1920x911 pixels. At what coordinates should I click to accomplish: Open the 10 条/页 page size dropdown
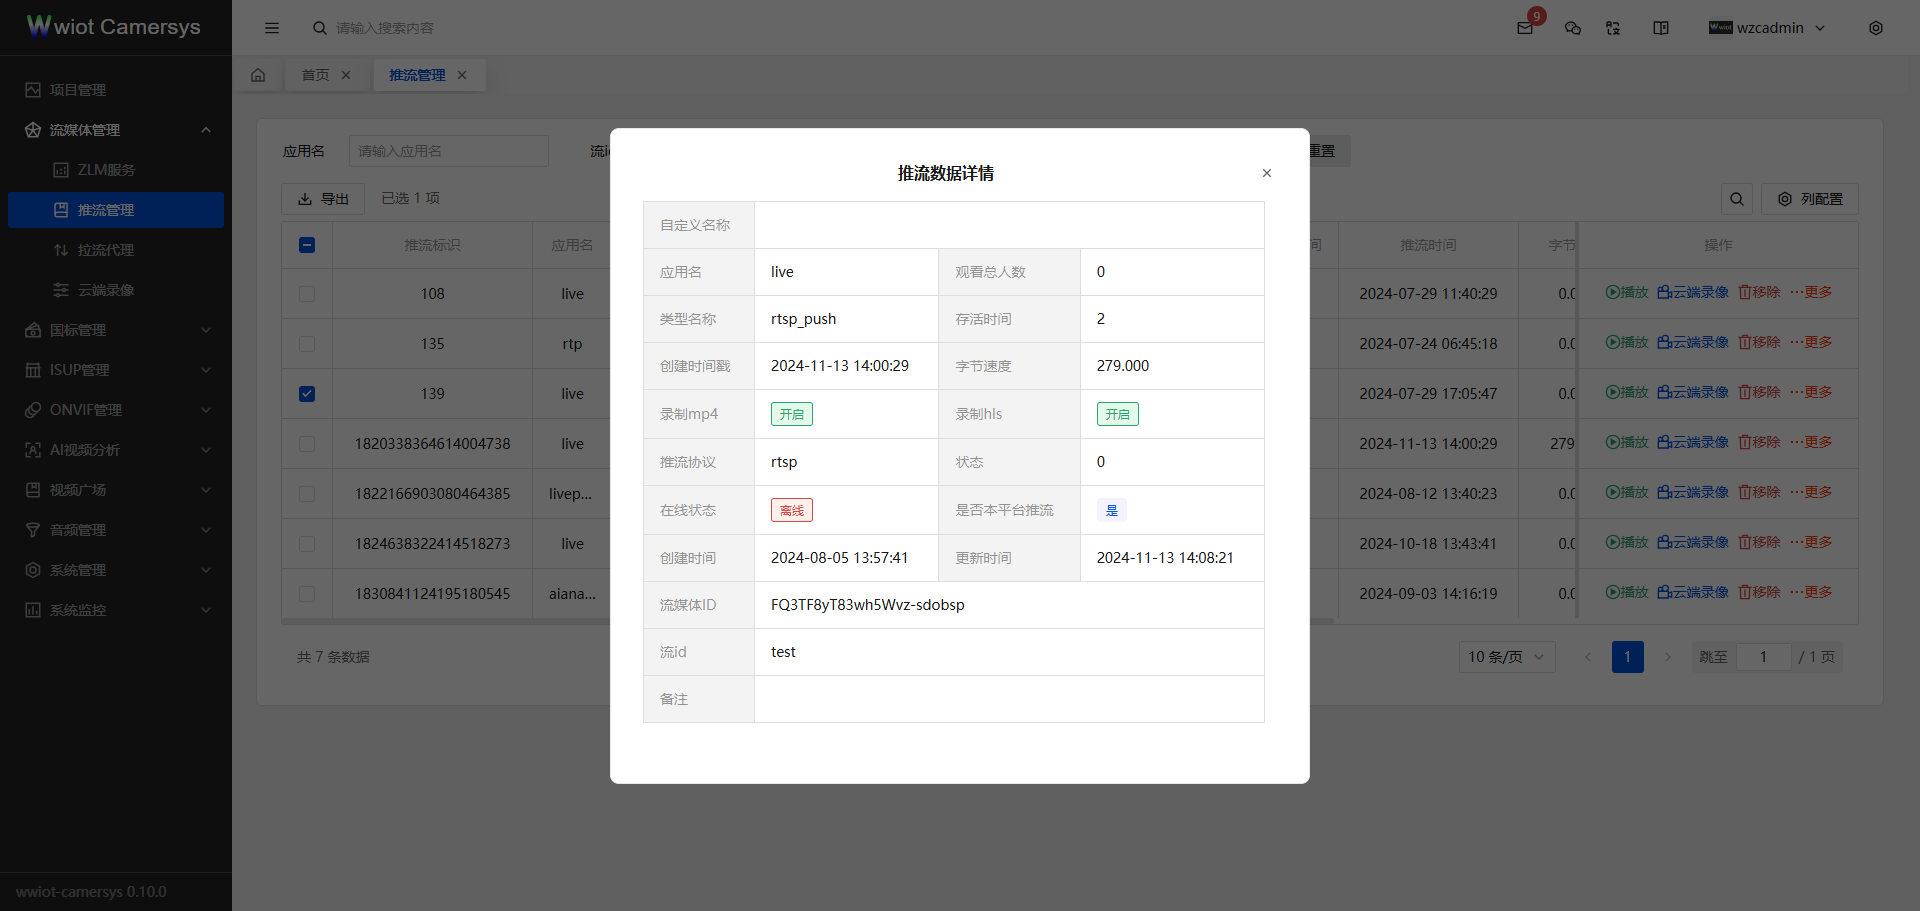click(x=1506, y=657)
